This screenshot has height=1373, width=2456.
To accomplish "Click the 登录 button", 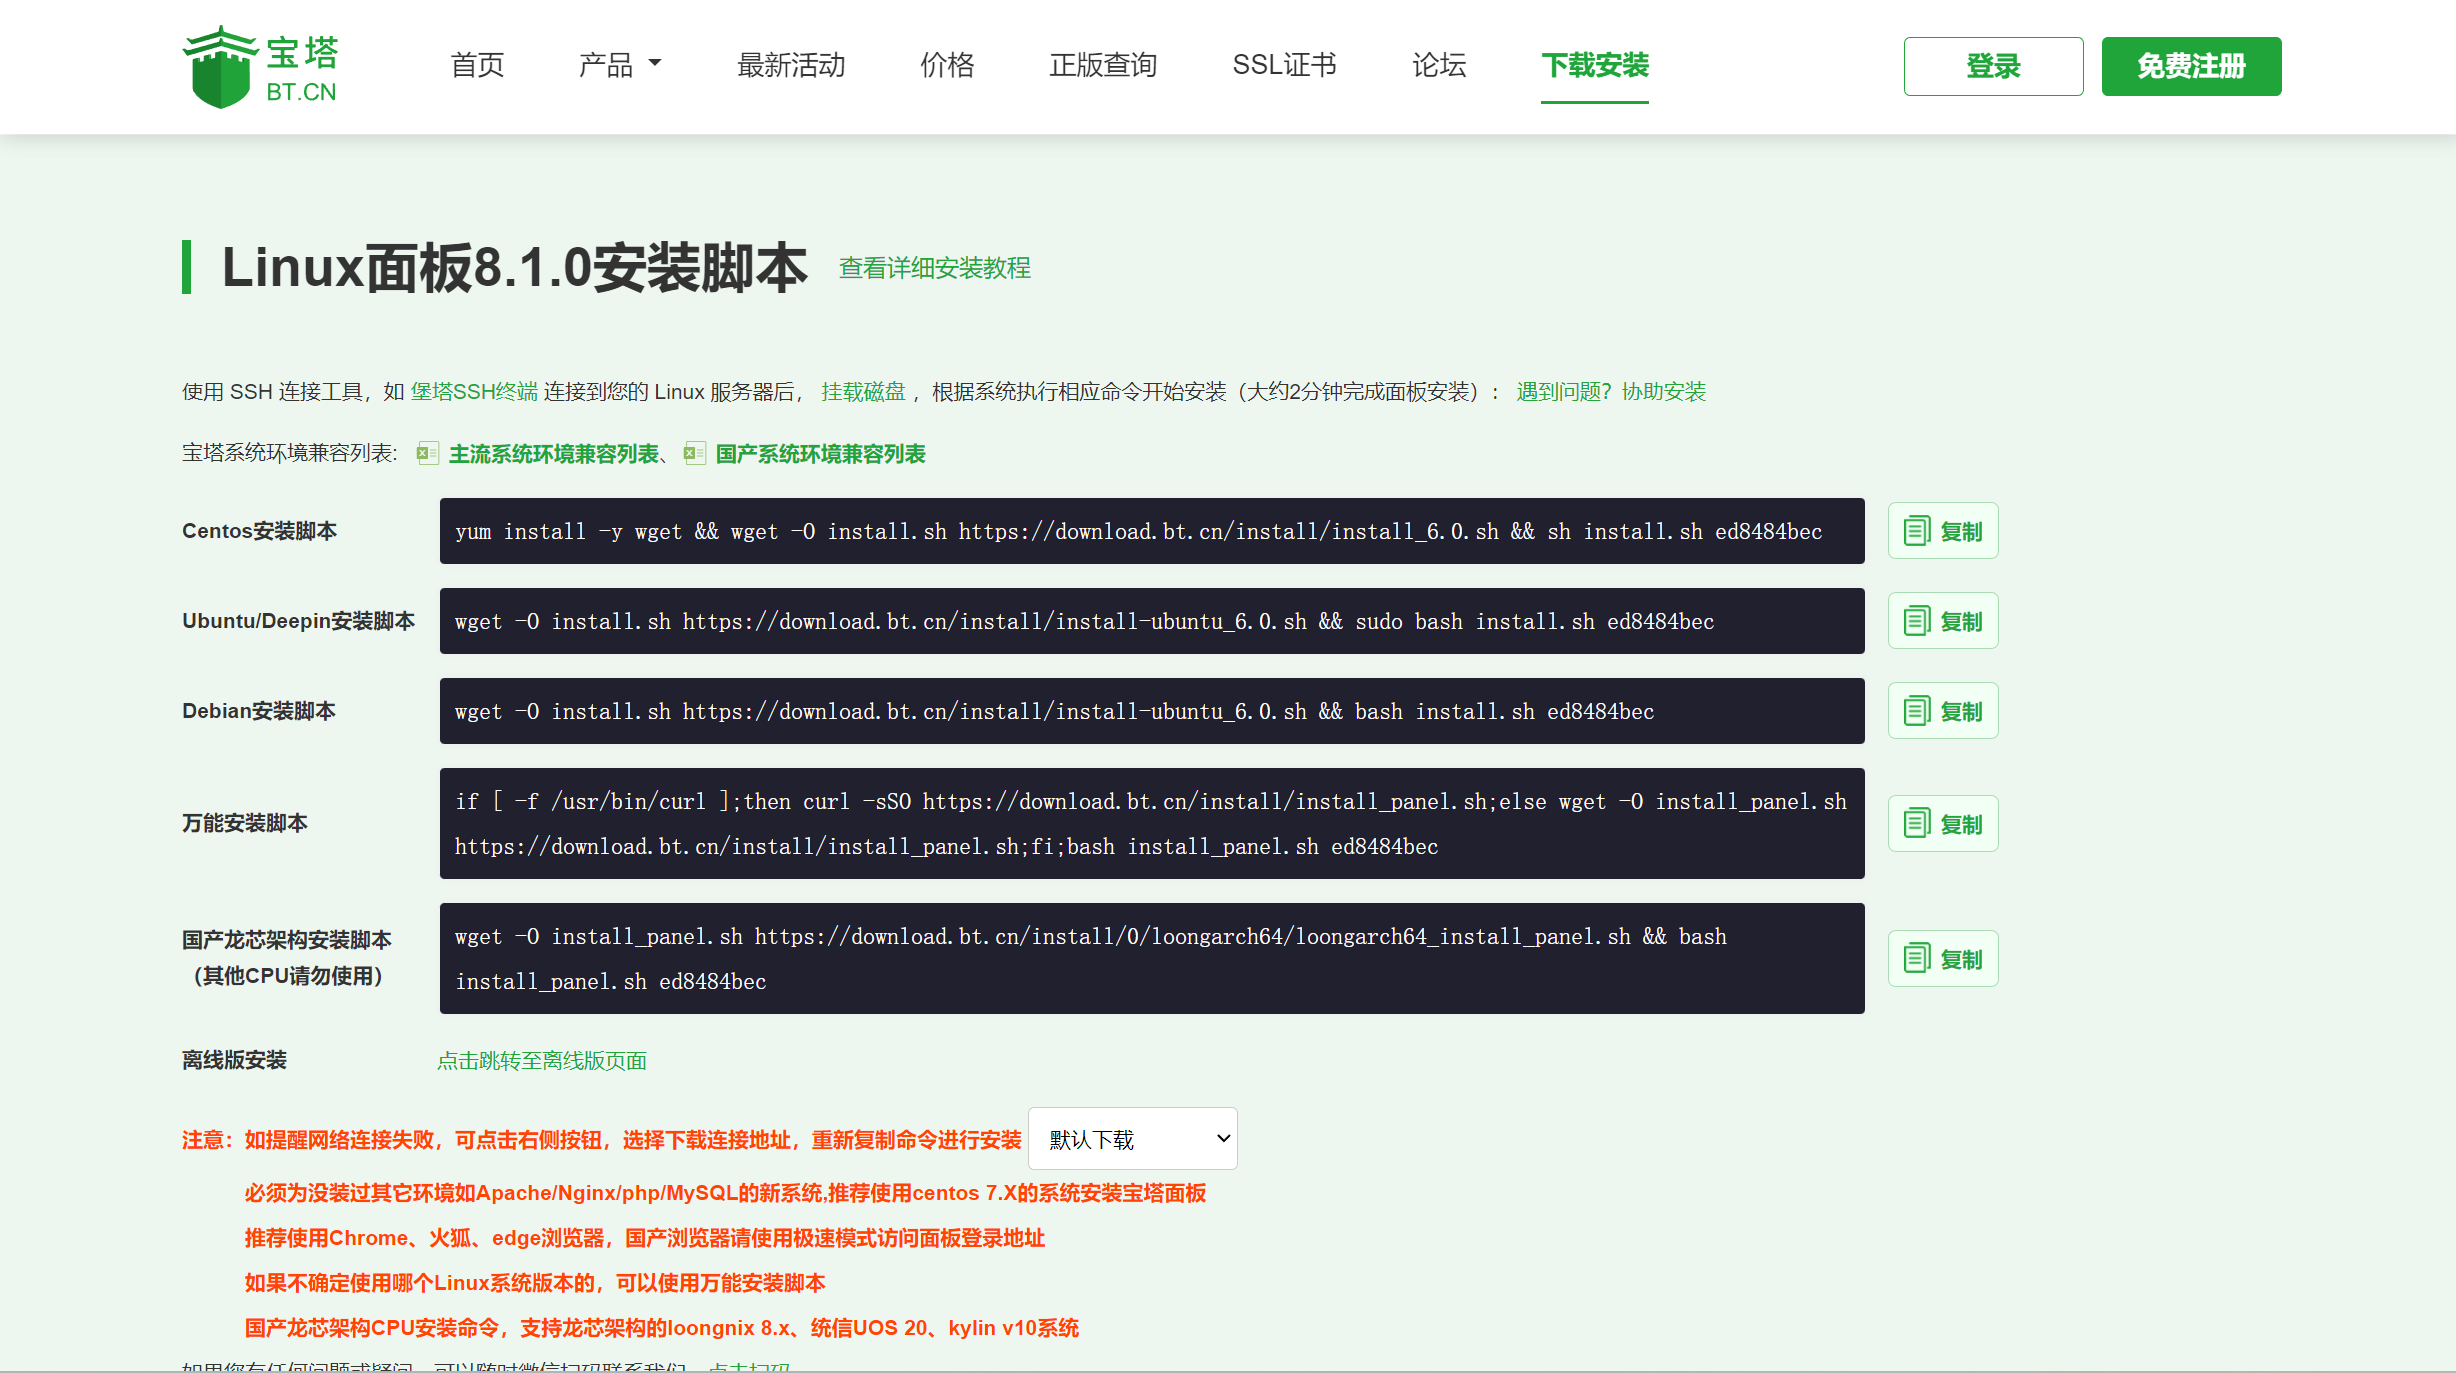I will pos(1993,66).
